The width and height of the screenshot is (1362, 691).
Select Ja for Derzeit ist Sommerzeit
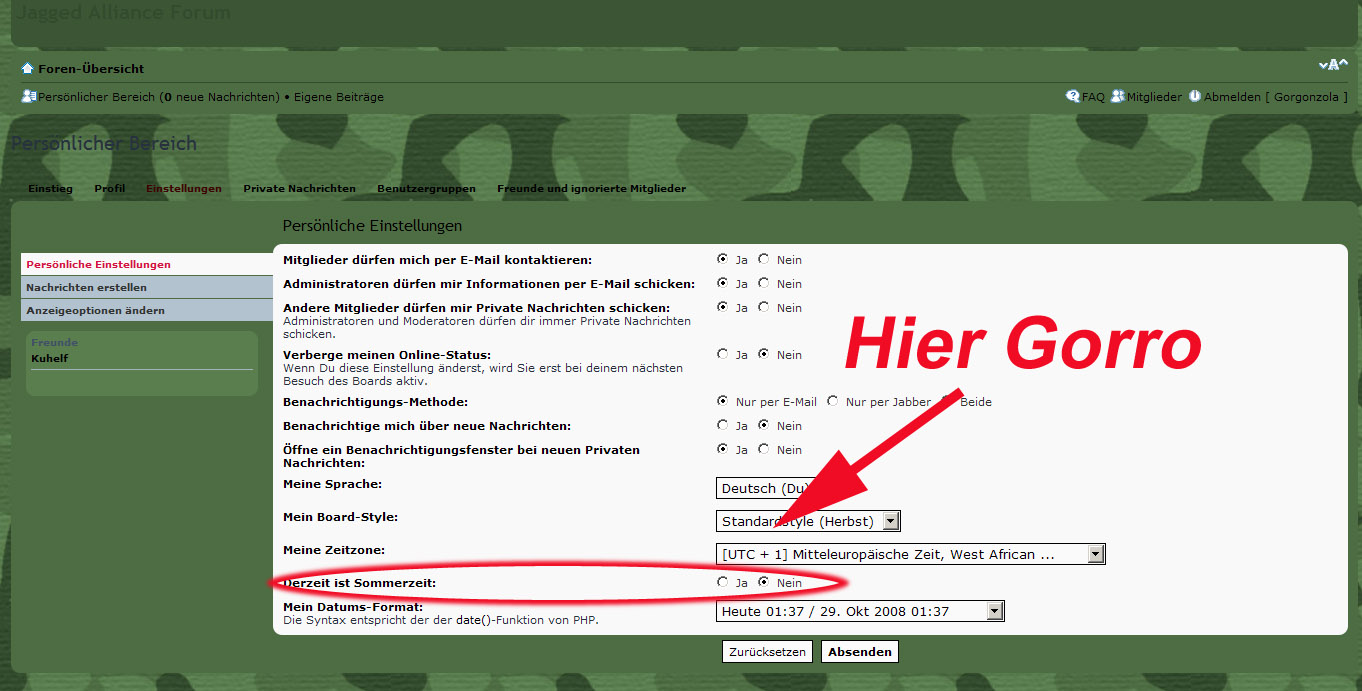(x=722, y=582)
